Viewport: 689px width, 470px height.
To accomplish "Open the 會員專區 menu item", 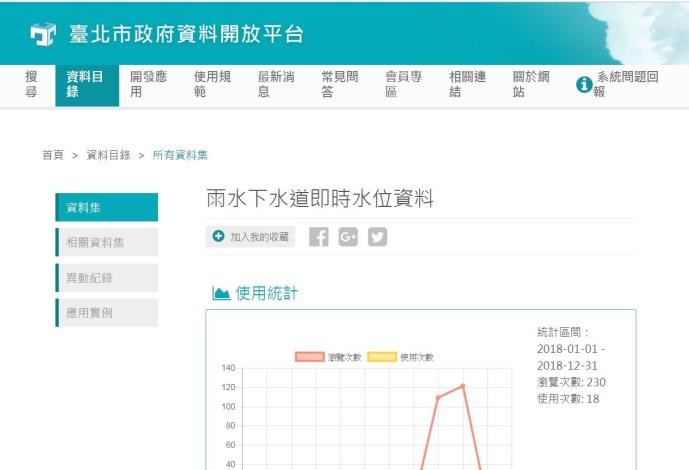I will pos(404,84).
